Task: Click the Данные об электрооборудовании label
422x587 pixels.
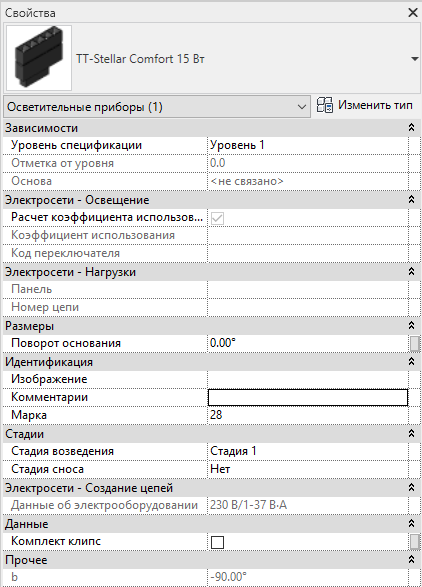Action: point(104,505)
